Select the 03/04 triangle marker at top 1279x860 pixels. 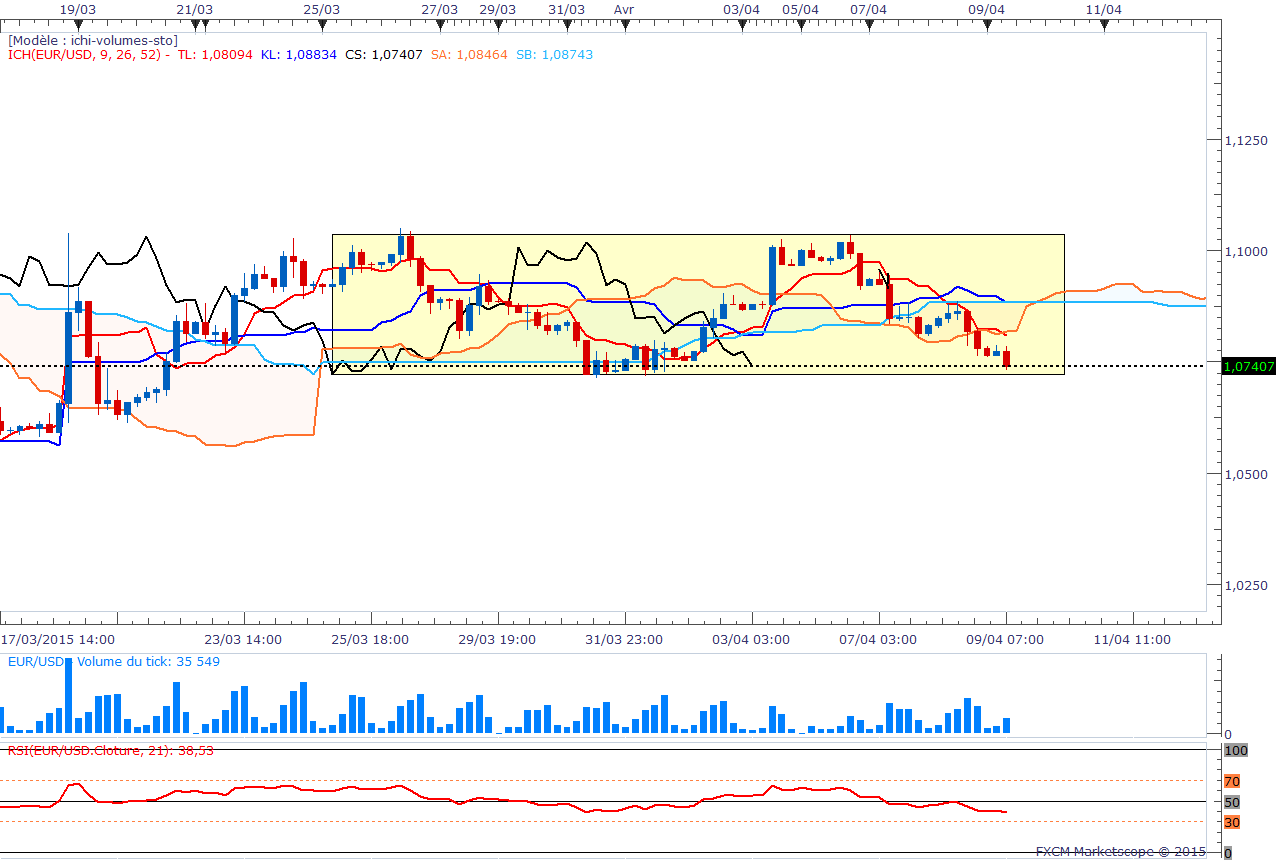pos(742,26)
